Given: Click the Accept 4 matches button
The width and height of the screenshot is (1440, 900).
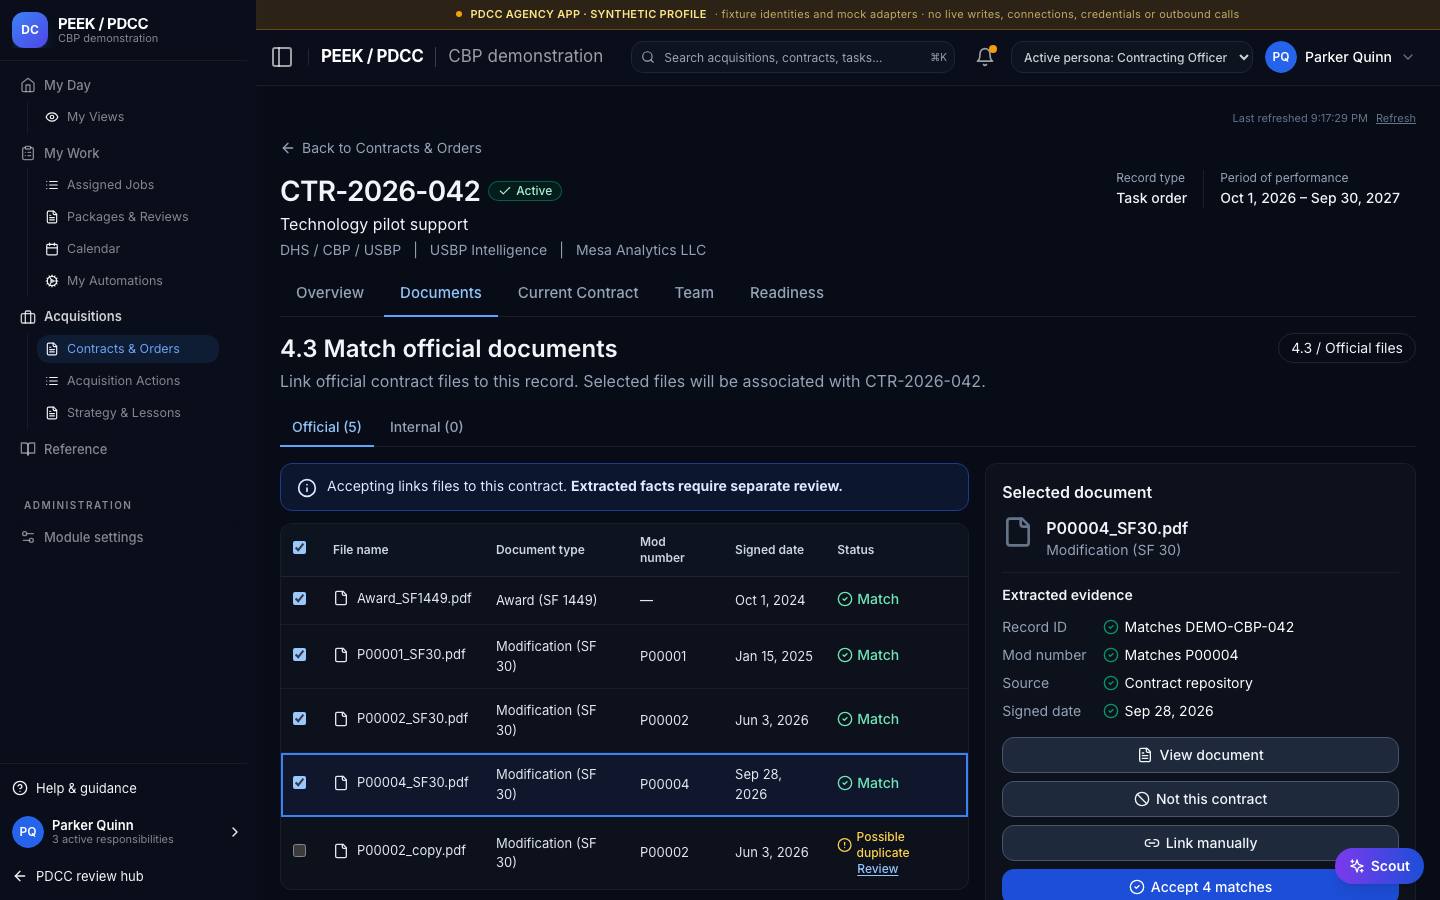Looking at the screenshot, I should [1200, 885].
